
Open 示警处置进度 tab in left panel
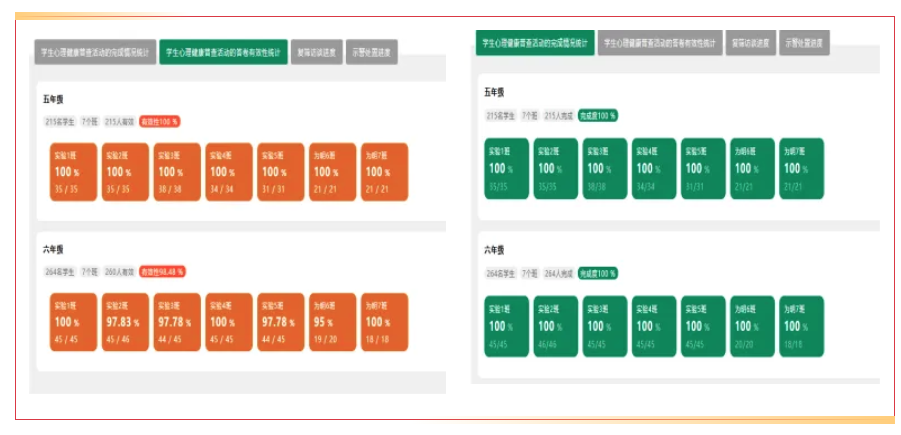[x=372, y=52]
